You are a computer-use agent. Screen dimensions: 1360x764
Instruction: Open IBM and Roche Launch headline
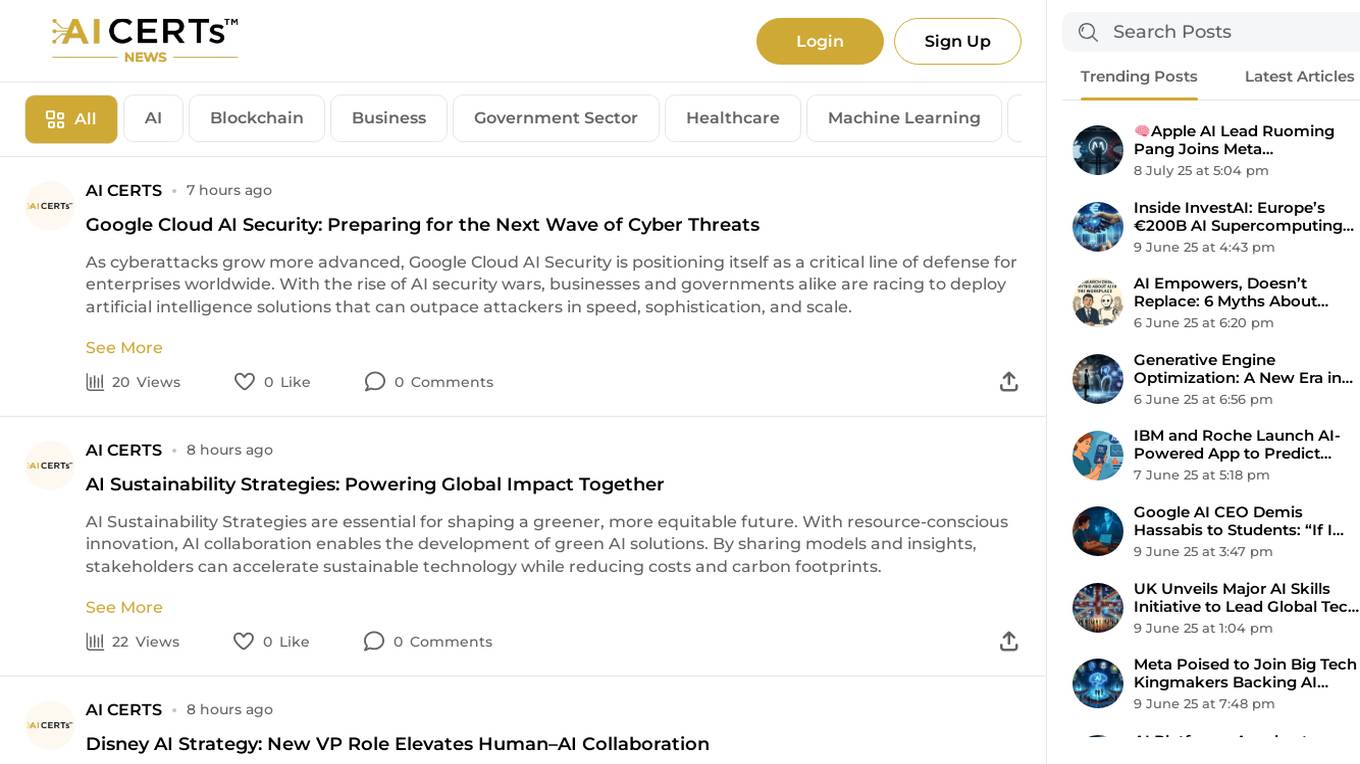(1237, 445)
